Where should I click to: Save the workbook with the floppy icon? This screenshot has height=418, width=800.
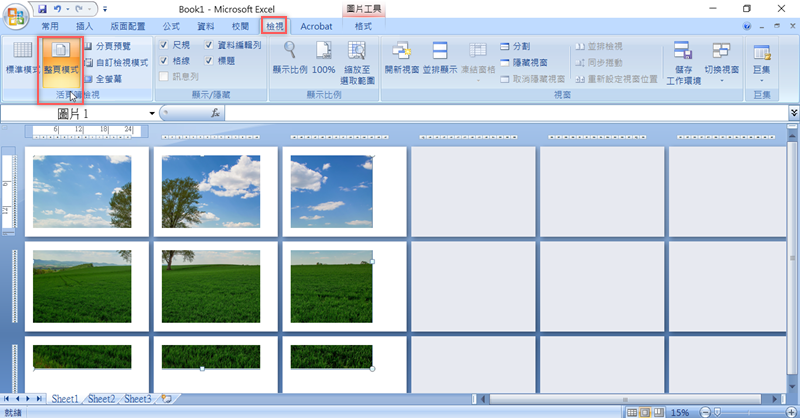[x=42, y=9]
